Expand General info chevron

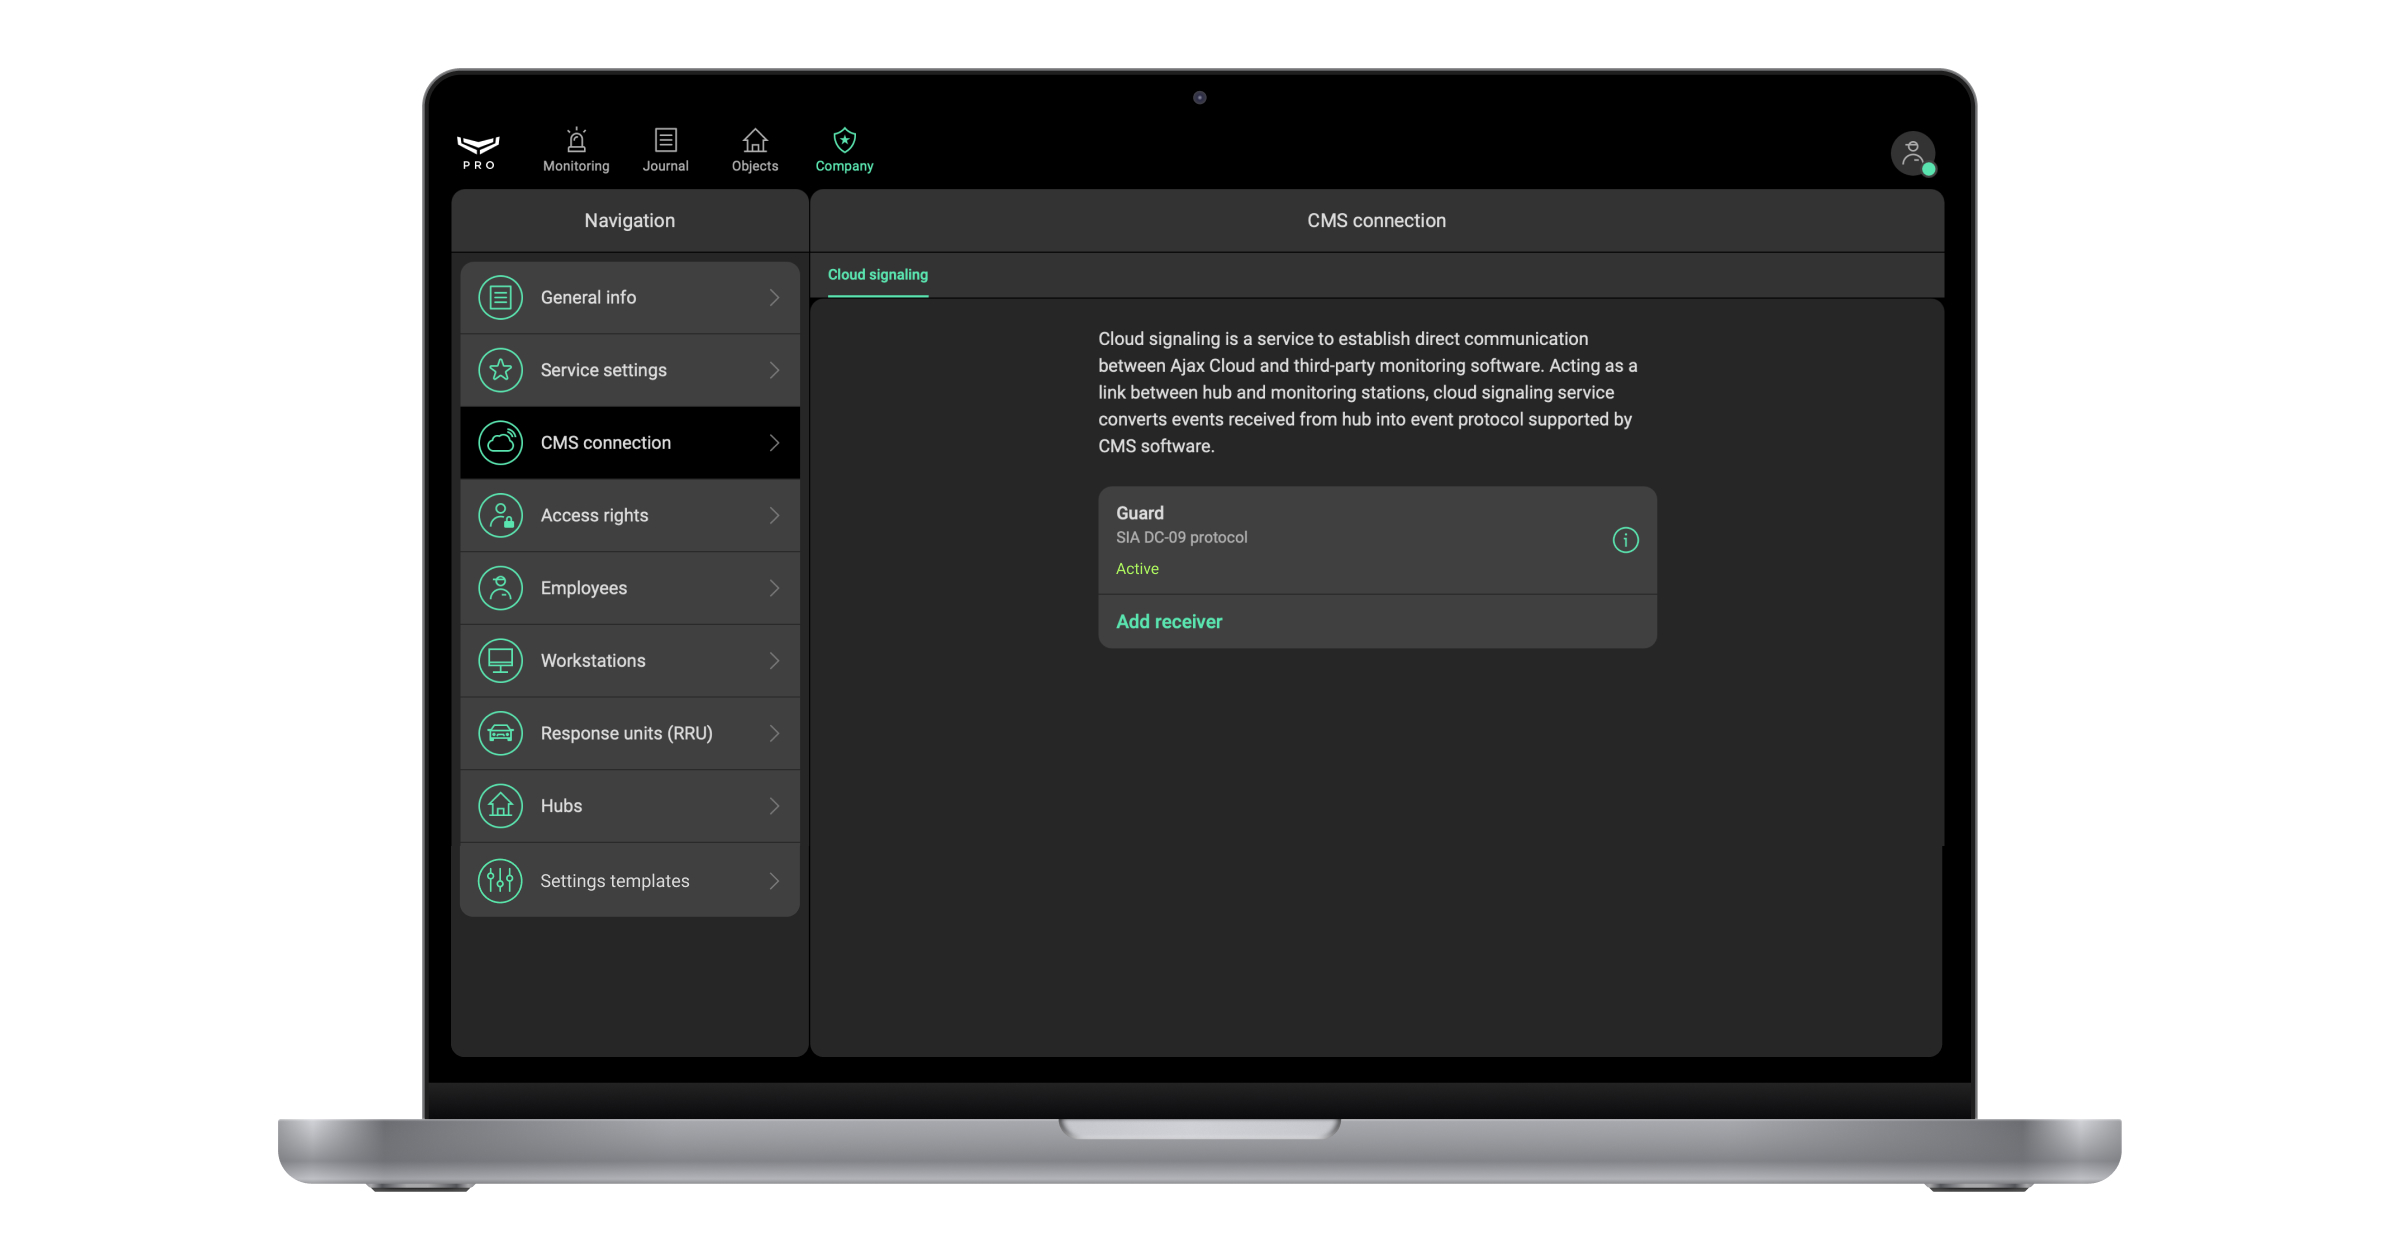774,298
